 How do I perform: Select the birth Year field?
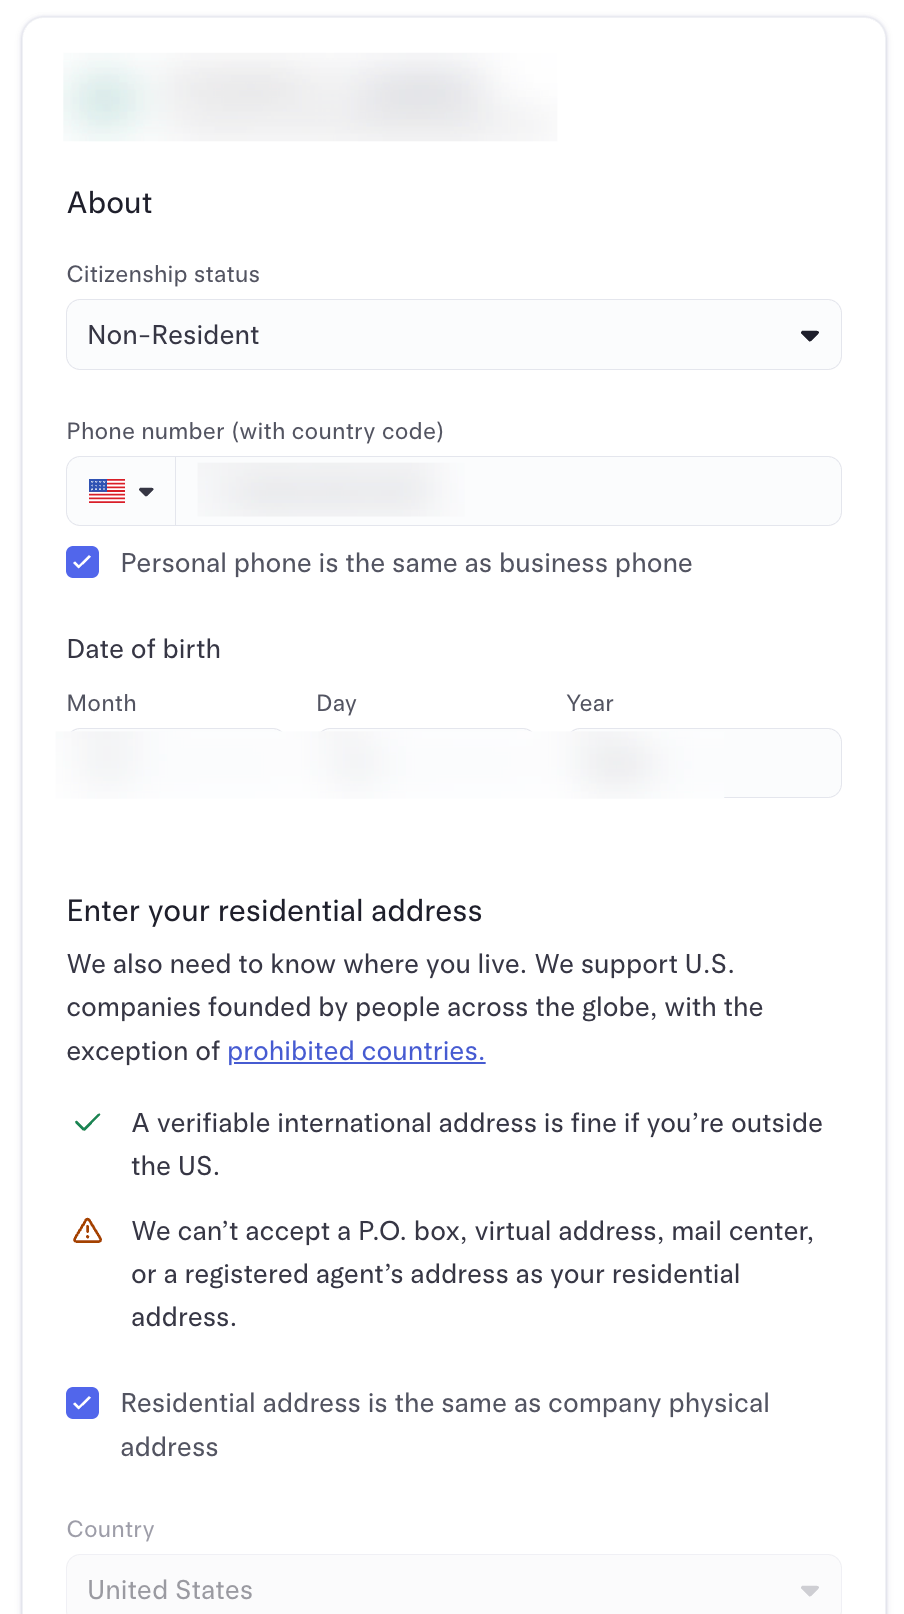704,763
